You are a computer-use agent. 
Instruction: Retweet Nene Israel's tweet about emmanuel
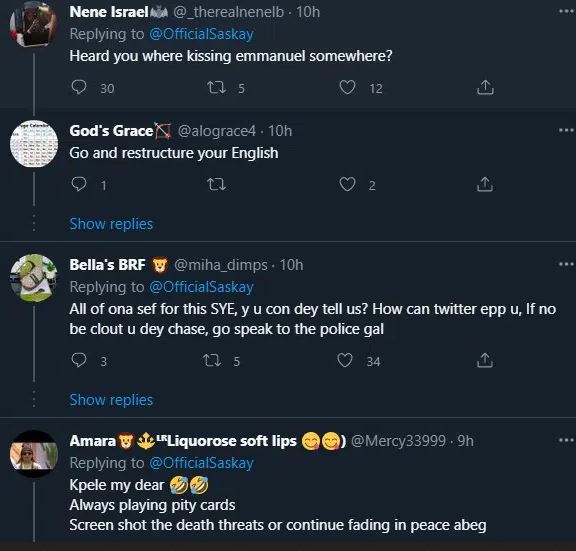[x=216, y=87]
